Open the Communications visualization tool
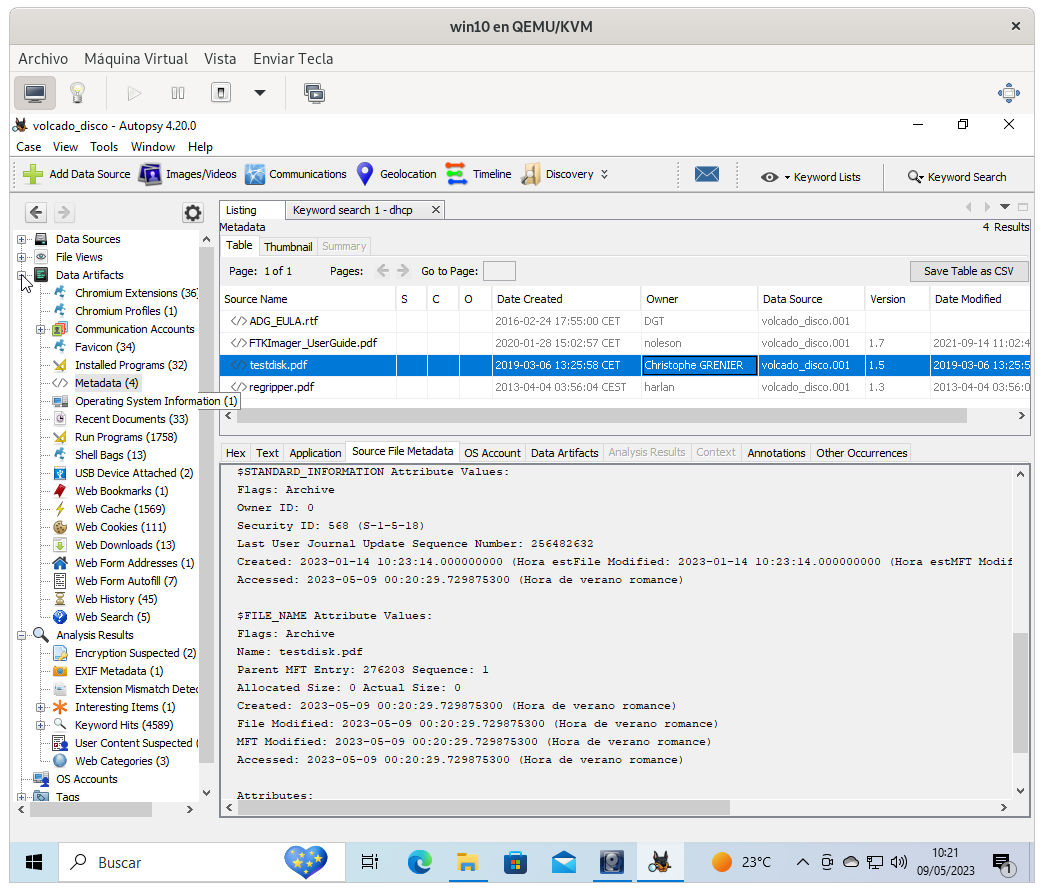Viewport: 1044px width, 892px height. 296,174
